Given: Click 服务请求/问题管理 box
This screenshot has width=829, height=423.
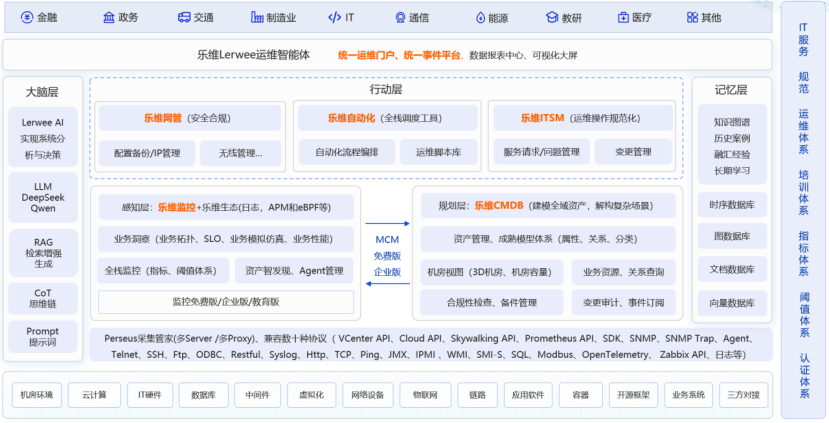Looking at the screenshot, I should coord(541,152).
